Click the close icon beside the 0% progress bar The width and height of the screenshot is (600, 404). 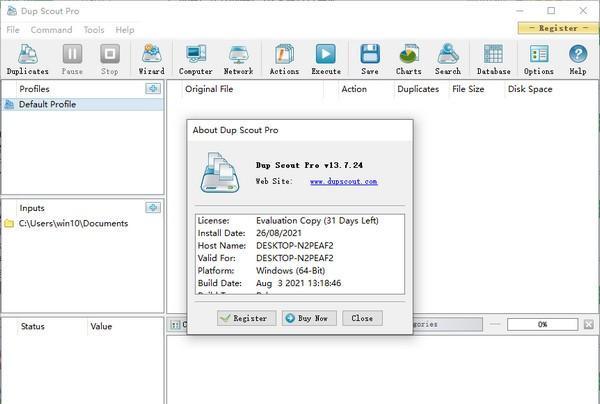pos(589,324)
